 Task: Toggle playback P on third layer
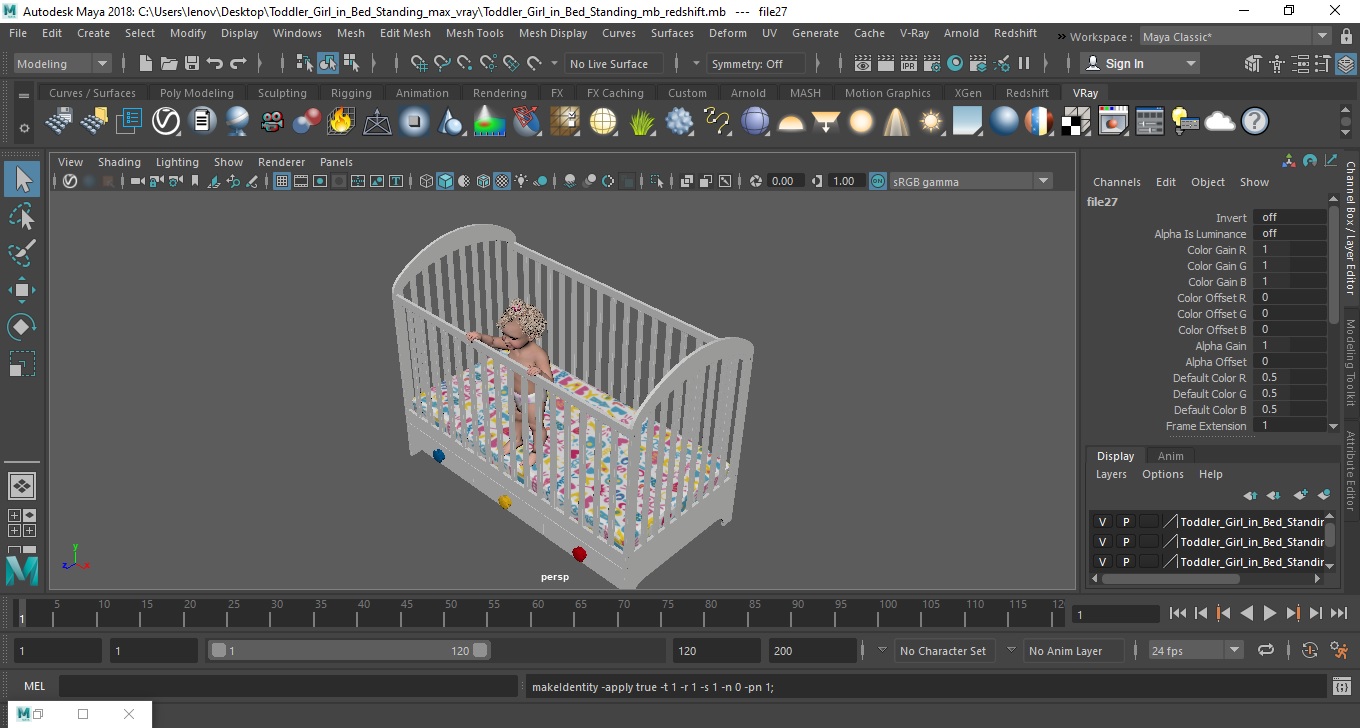click(1125, 562)
